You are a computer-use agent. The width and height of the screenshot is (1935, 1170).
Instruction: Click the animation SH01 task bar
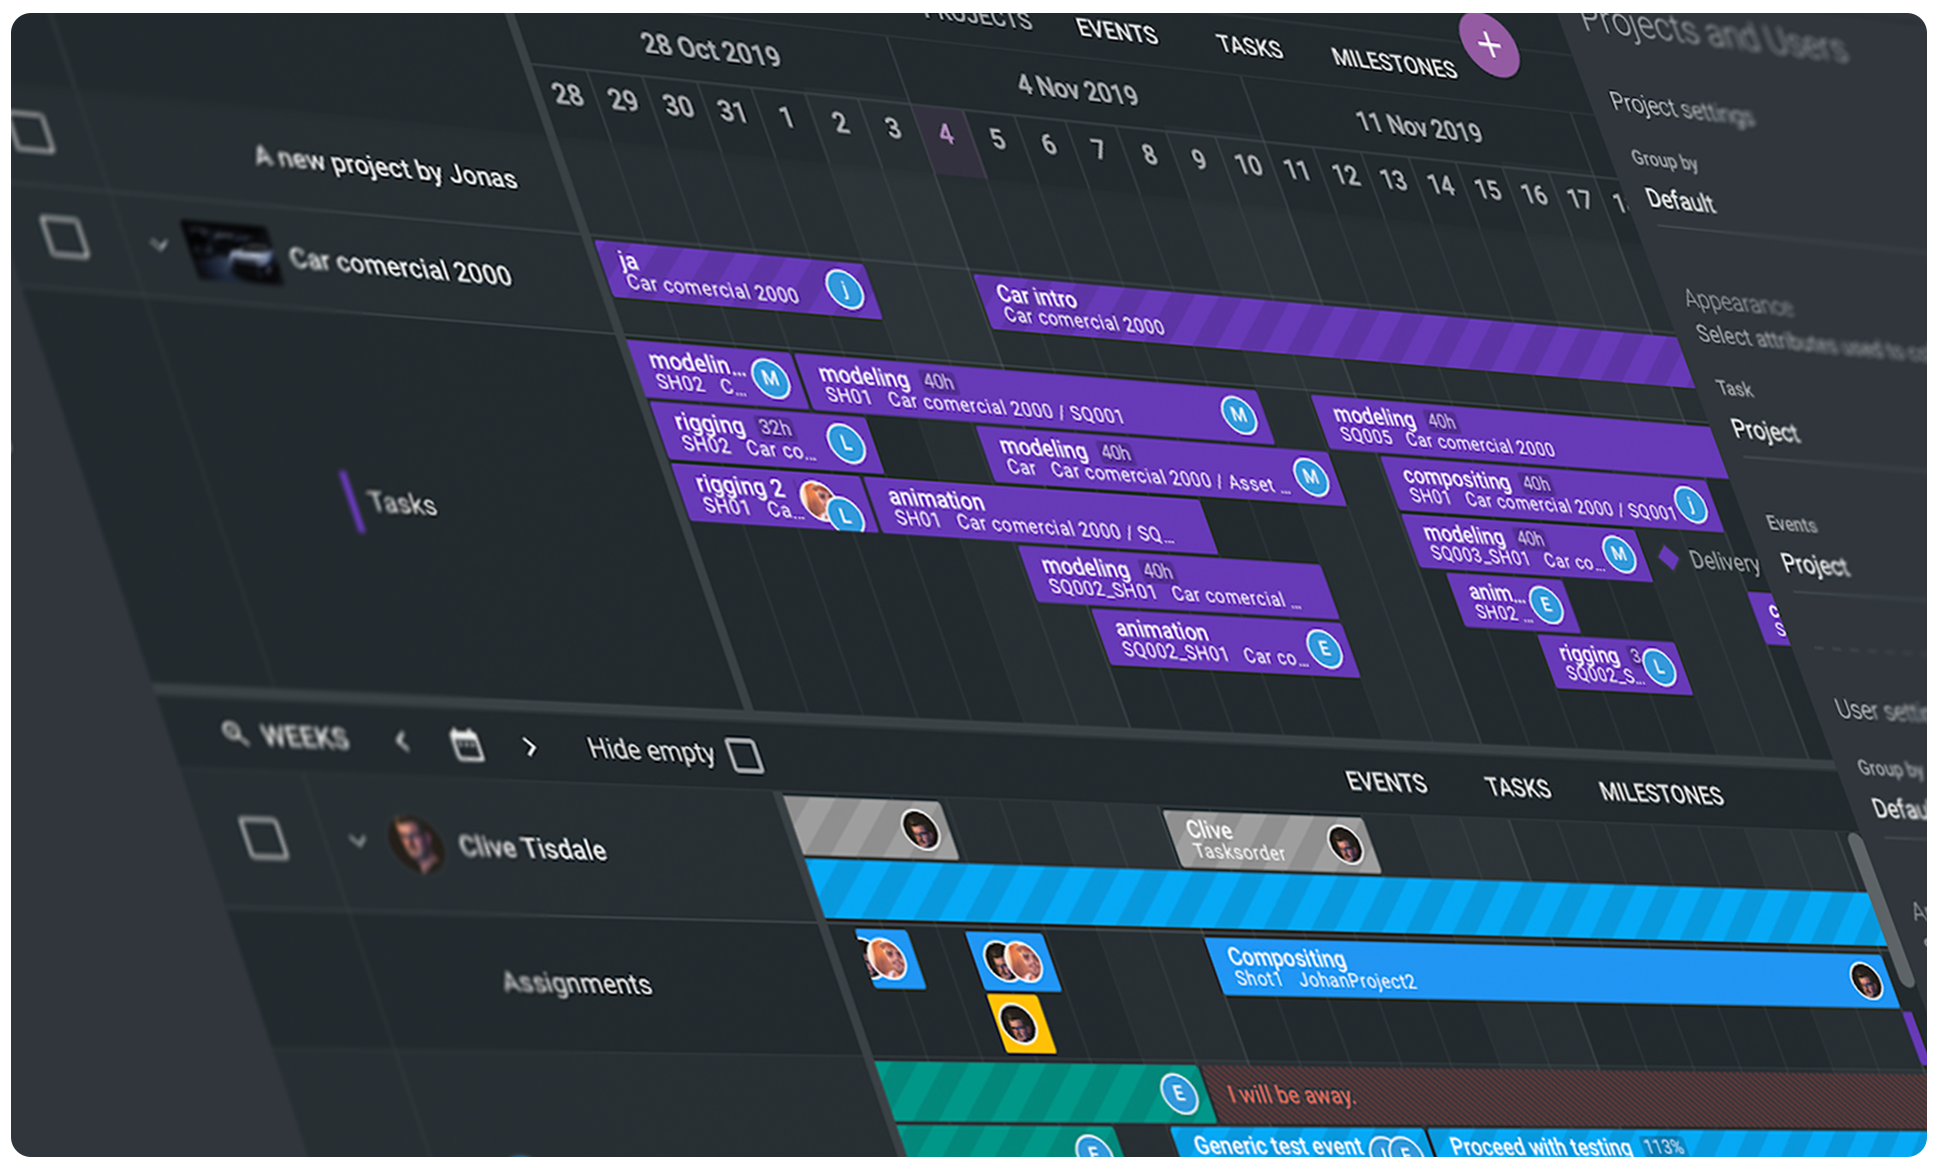click(1040, 514)
